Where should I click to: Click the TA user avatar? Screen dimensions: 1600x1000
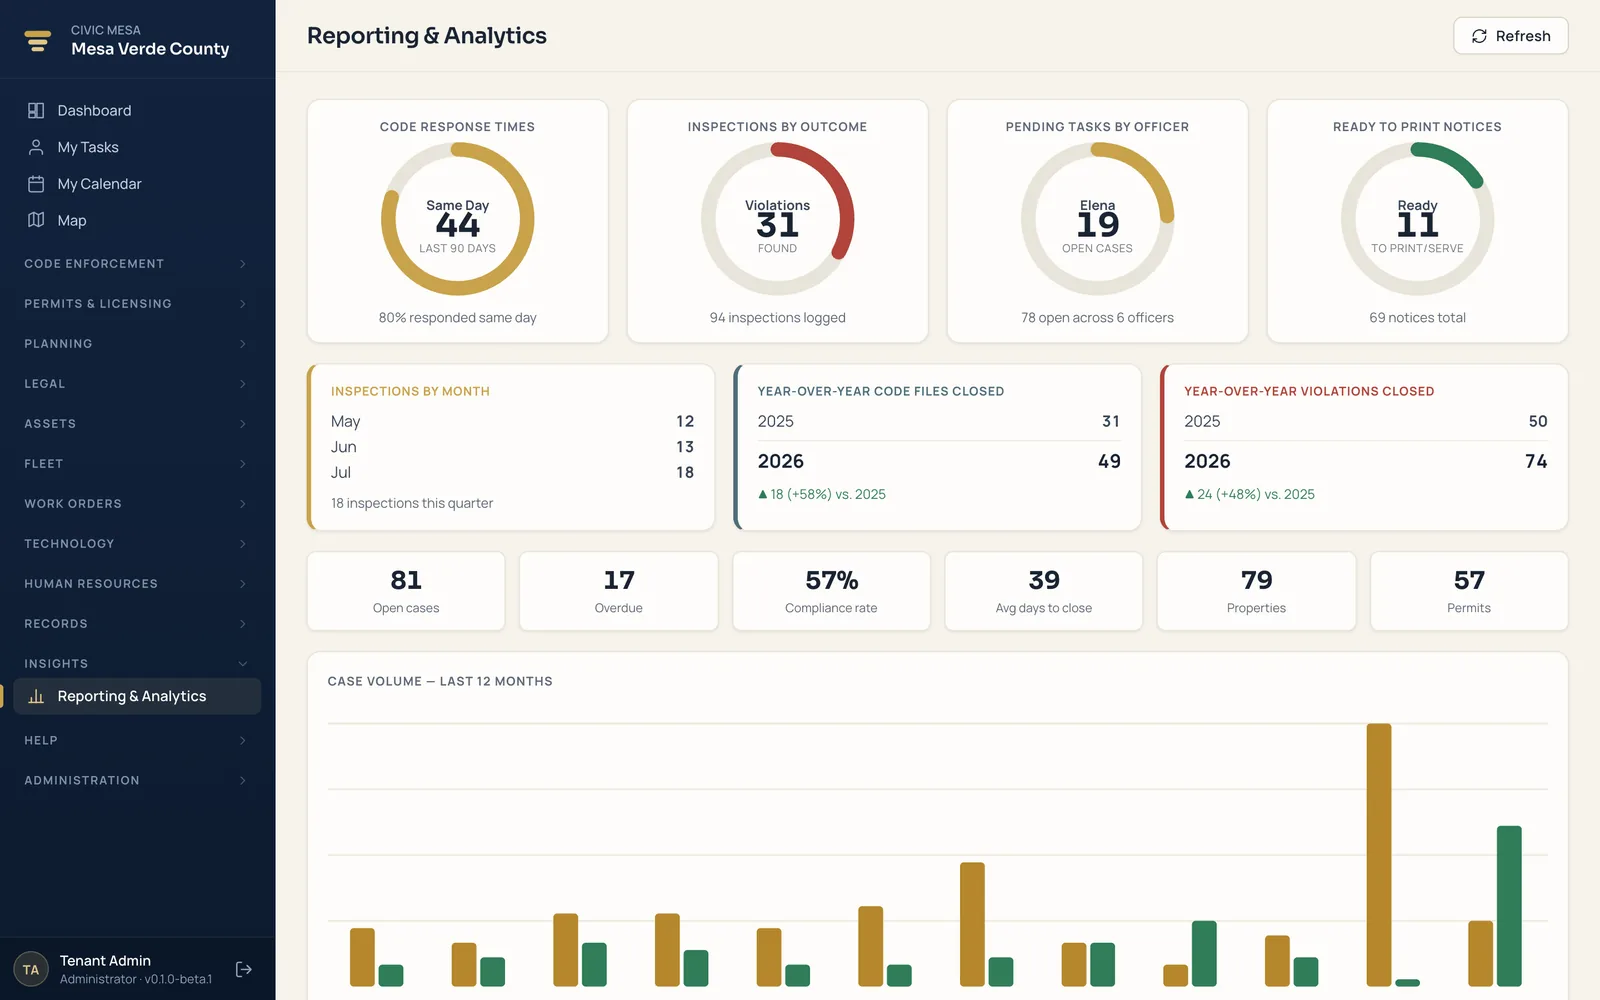pyautogui.click(x=31, y=969)
